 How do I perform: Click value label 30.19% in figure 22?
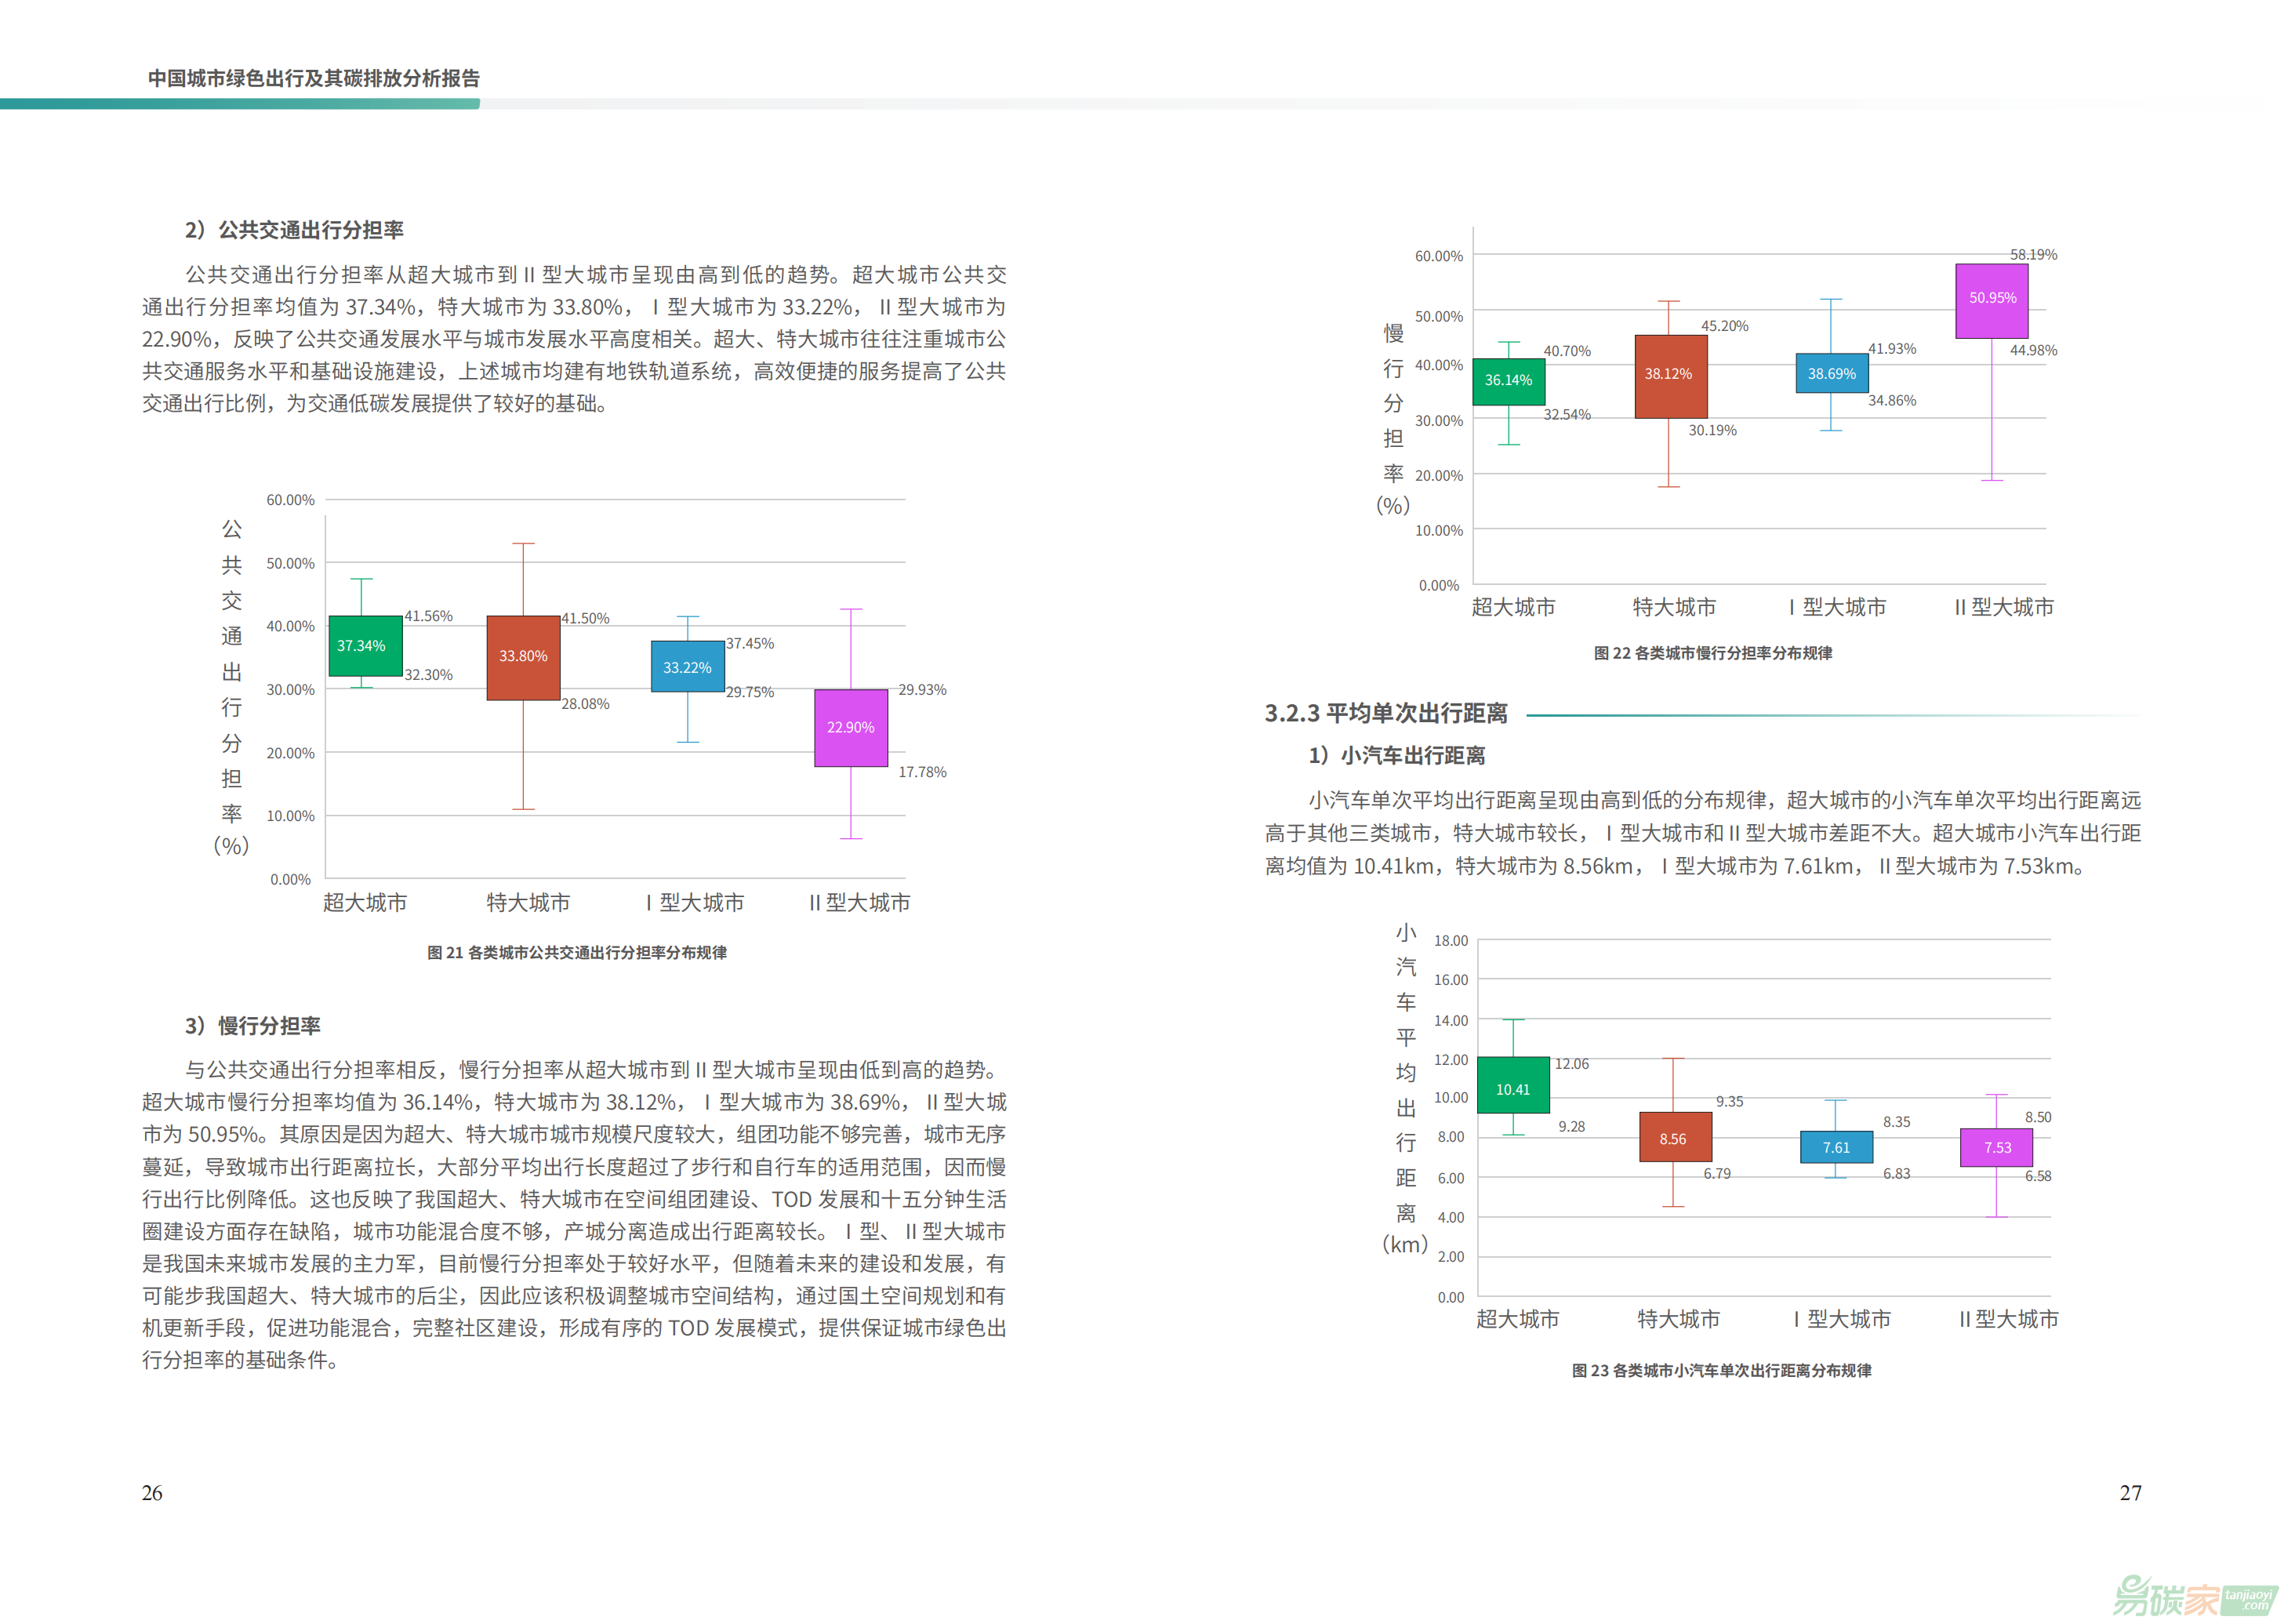[x=1712, y=430]
